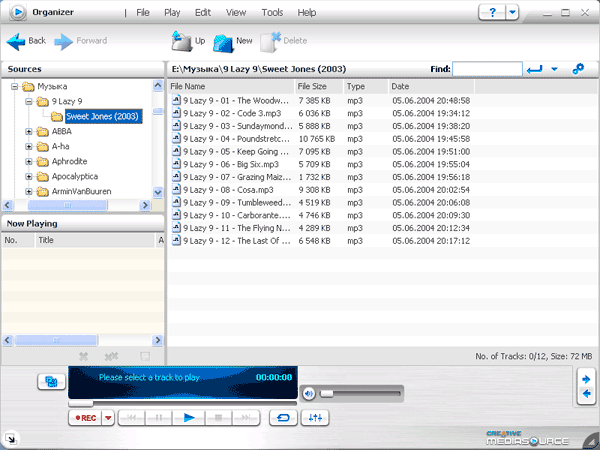Skip to next track
Viewport: 600px width, 450px height.
point(246,418)
